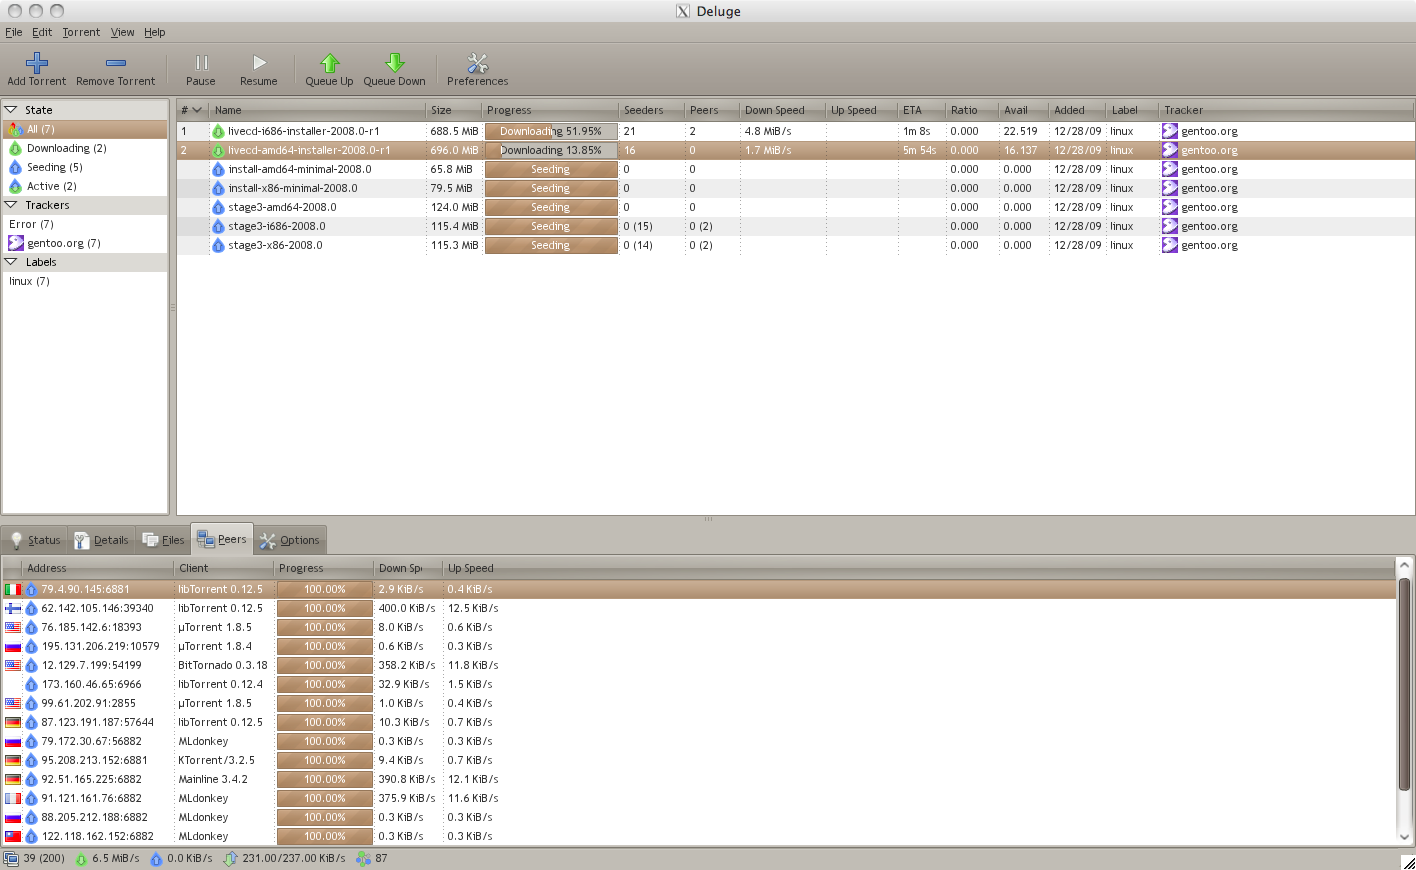Click the French flag for peer 91.121.161.76
Viewport: 1416px width, 870px height.
(x=13, y=798)
